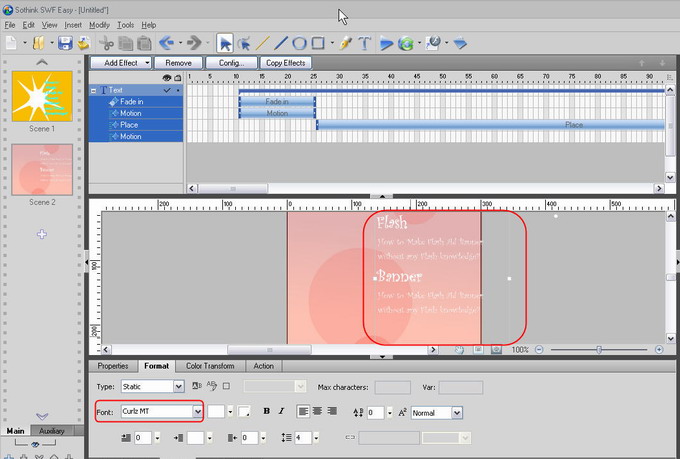680x459 pixels.
Task: Choose the yellow Pencil line tool
Action: pos(262,43)
